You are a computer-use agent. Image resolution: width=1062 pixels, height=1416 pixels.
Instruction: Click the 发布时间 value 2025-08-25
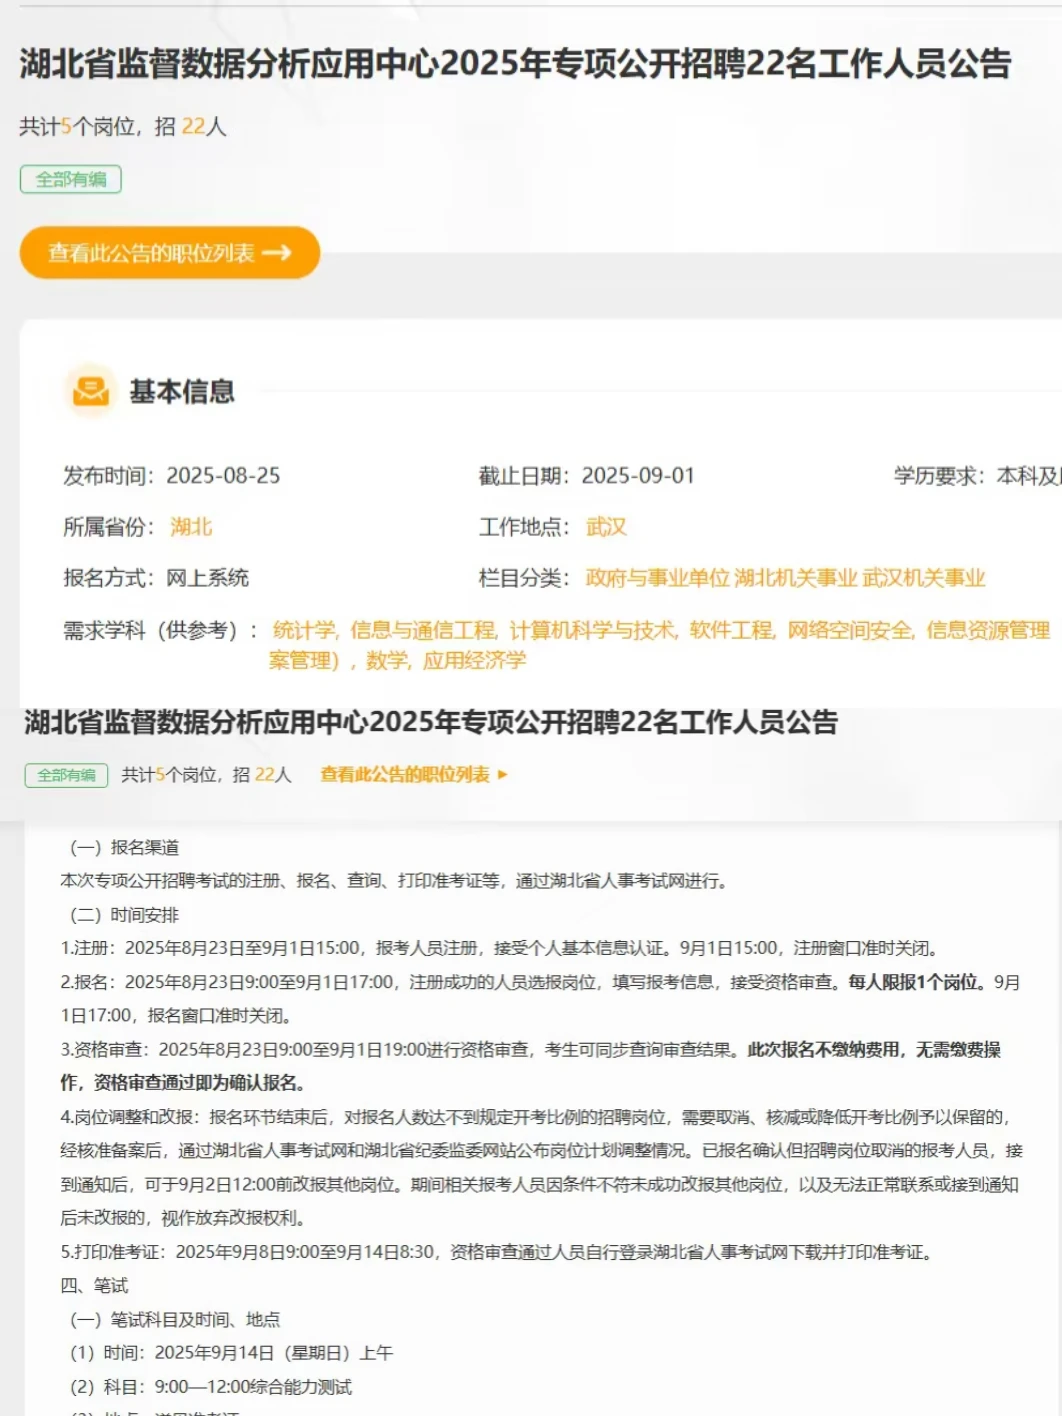pos(223,476)
